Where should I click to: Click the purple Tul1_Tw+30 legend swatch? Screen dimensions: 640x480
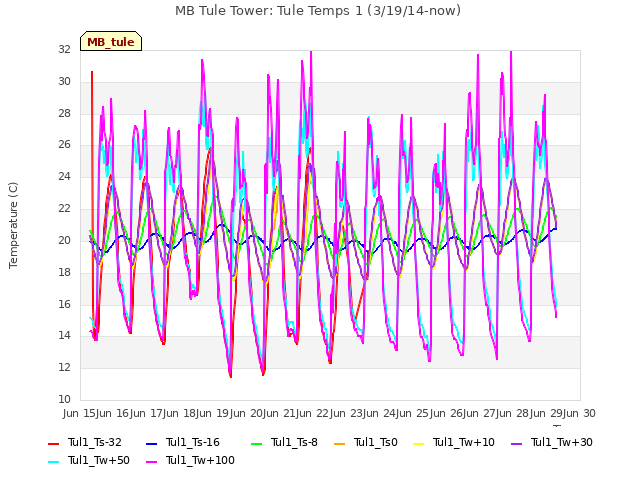tap(517, 444)
